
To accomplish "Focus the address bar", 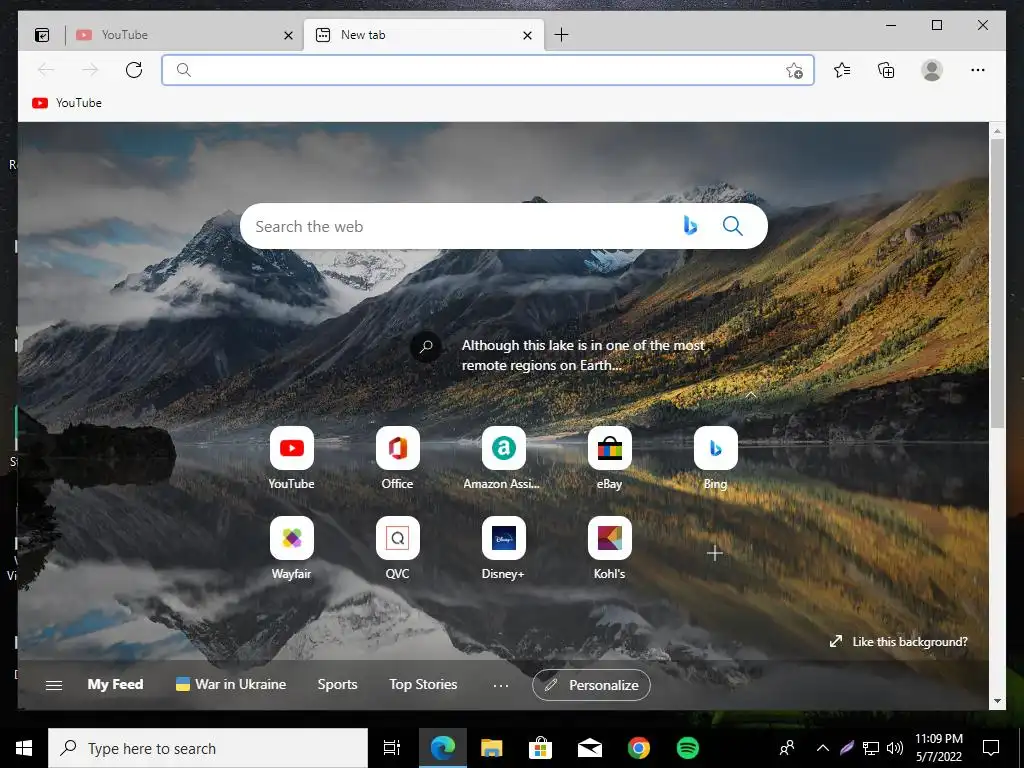I will tap(487, 70).
